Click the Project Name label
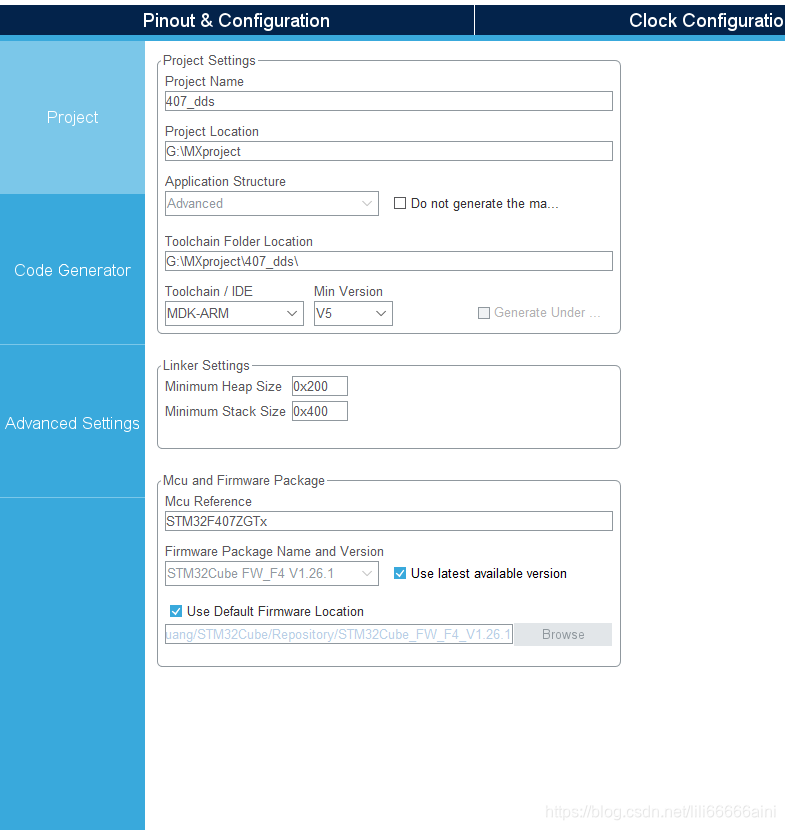This screenshot has height=830, width=785. tap(204, 82)
